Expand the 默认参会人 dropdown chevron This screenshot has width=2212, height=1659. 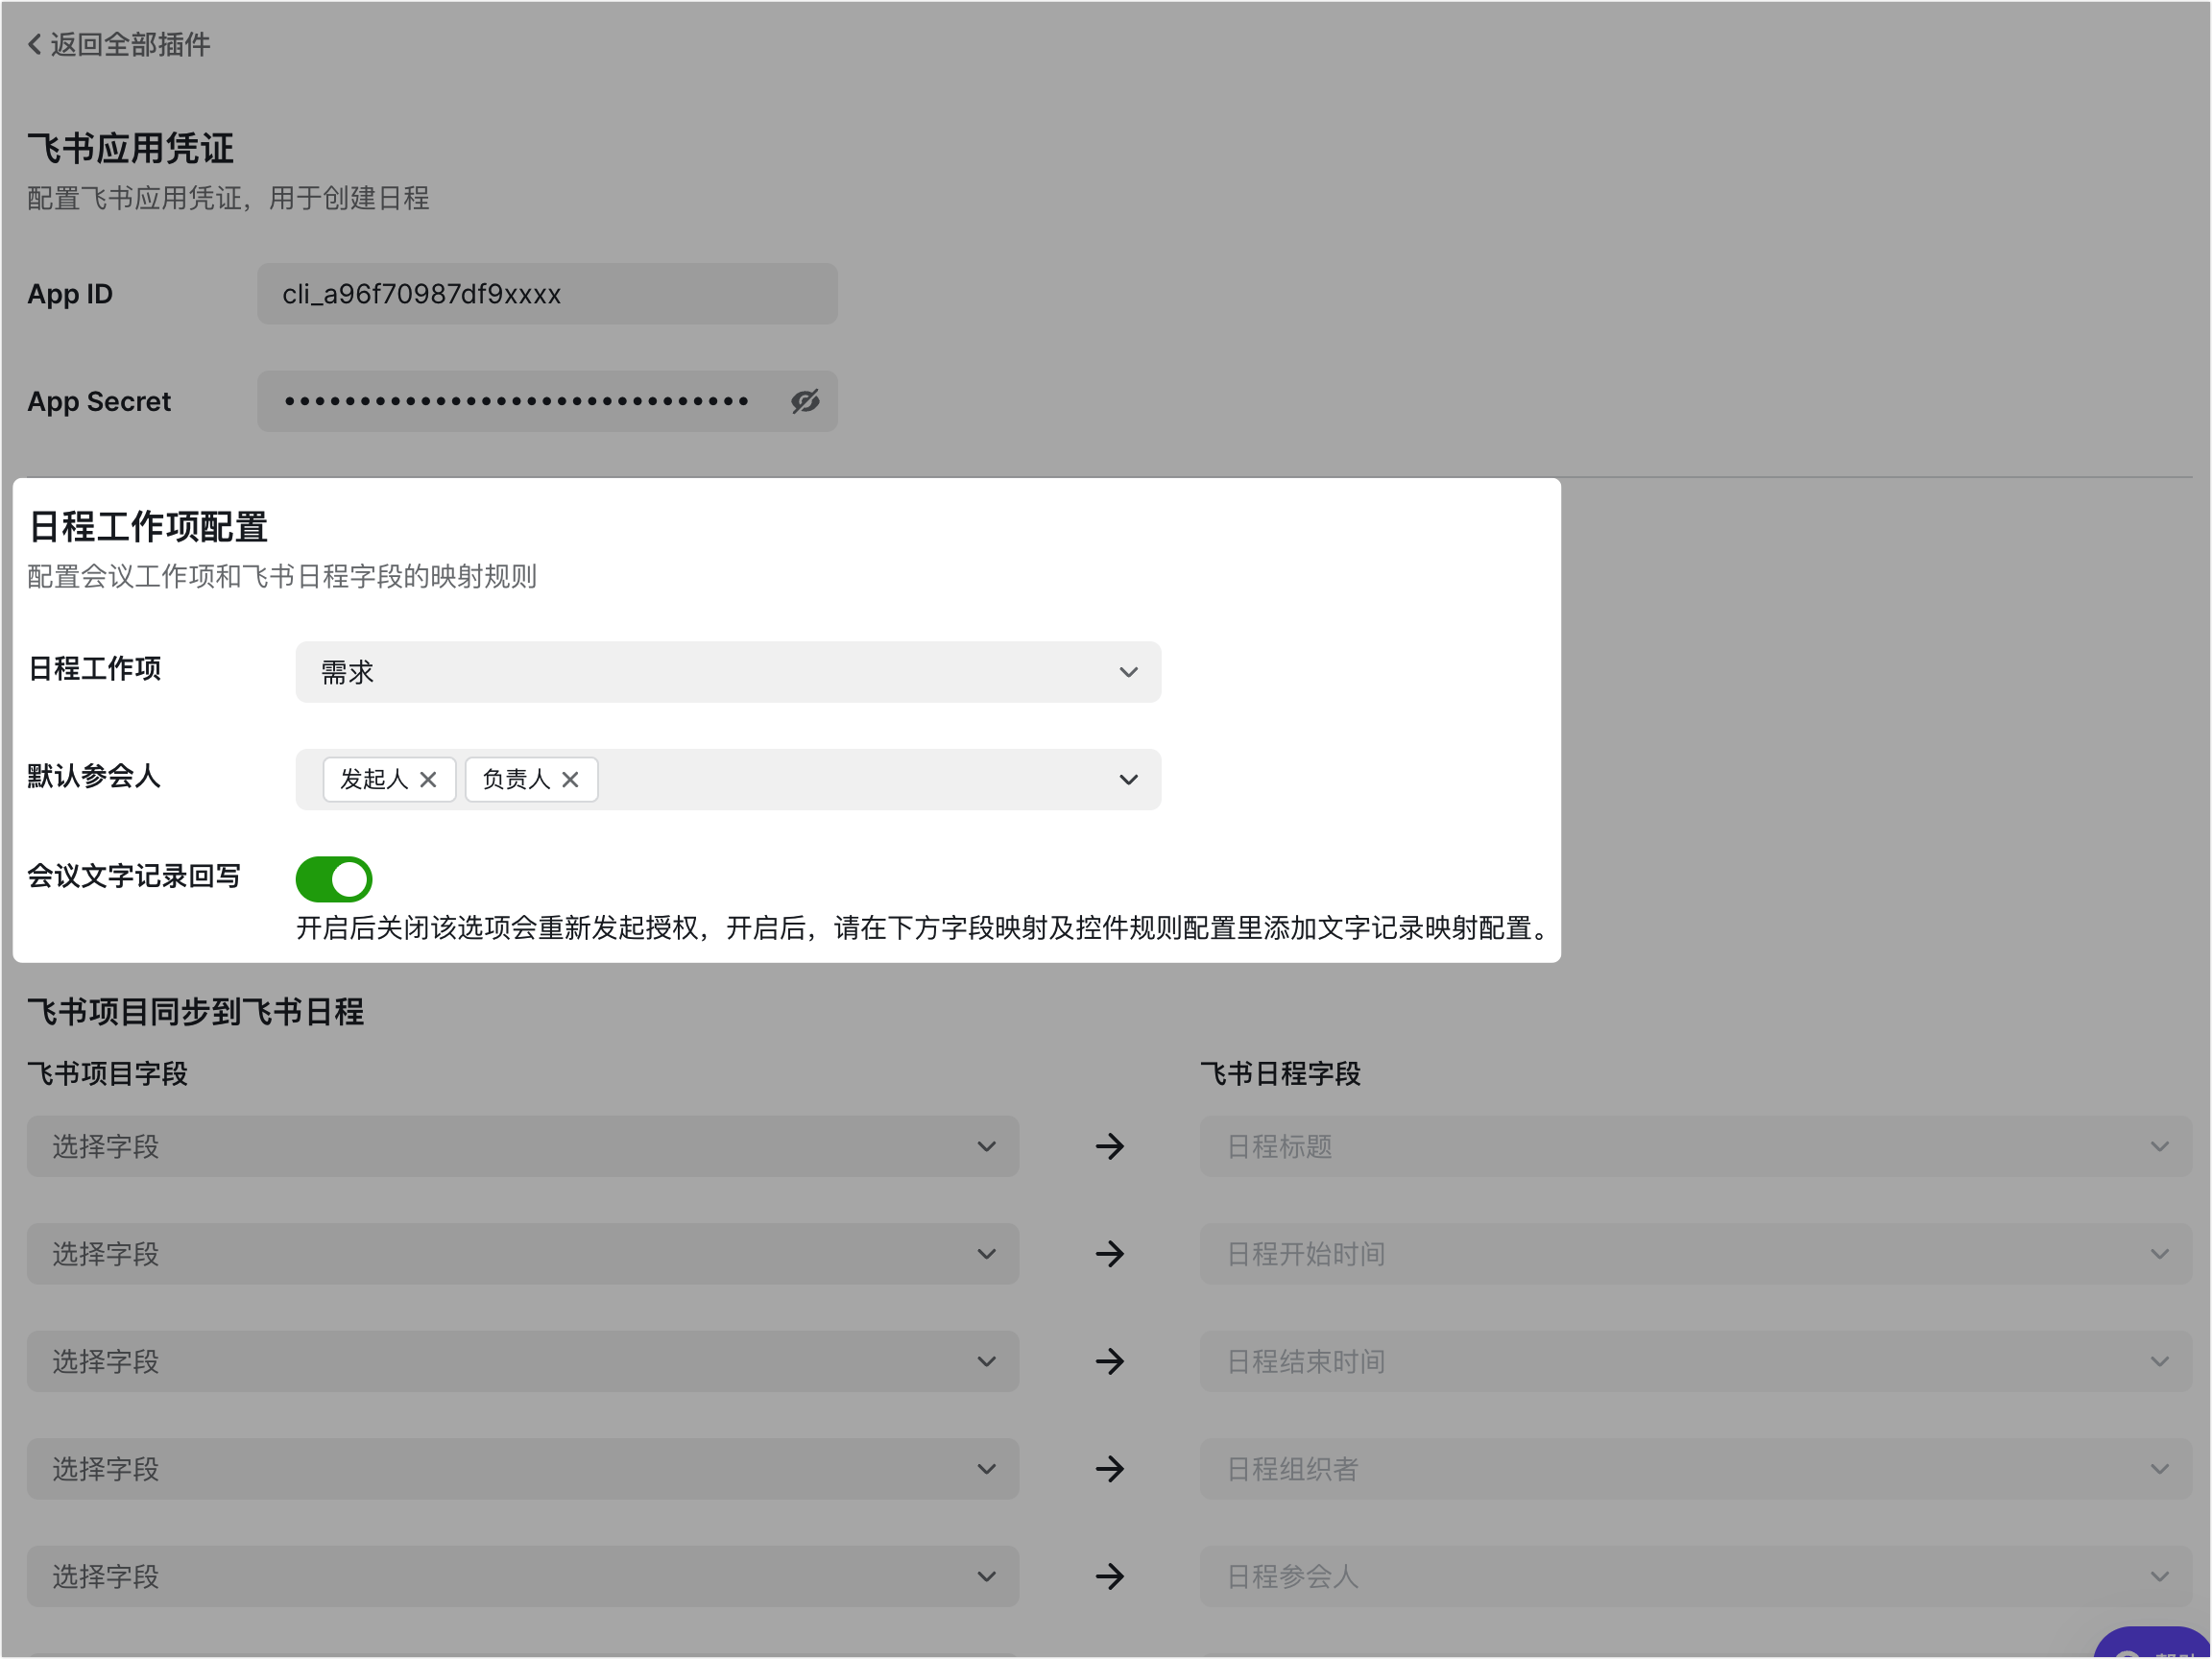point(1128,779)
